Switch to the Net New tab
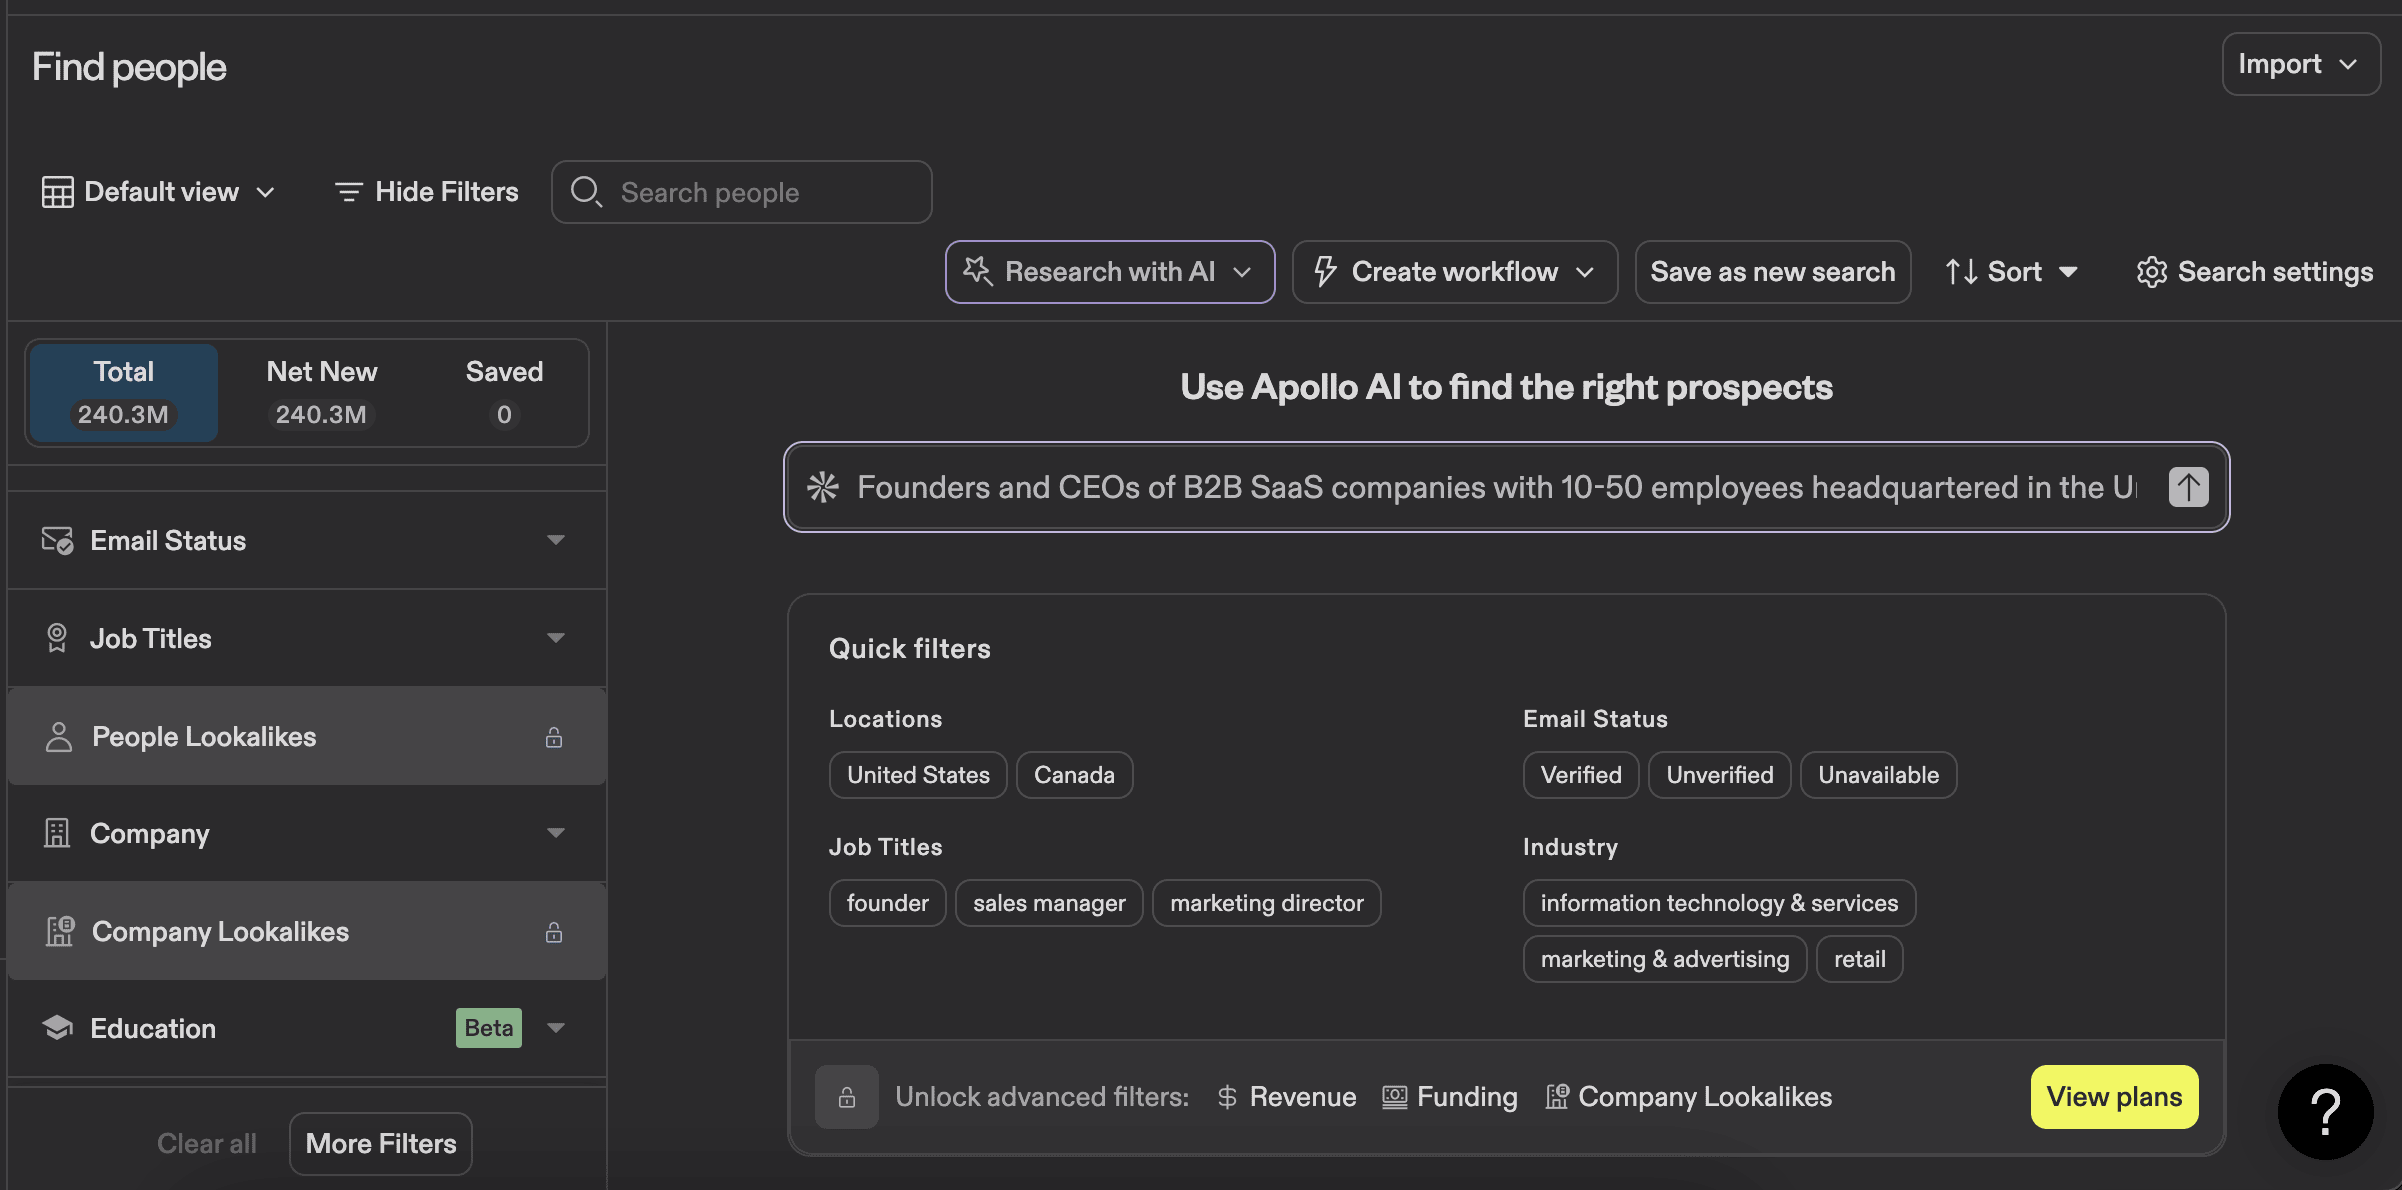Viewport: 2402px width, 1190px height. (321, 392)
